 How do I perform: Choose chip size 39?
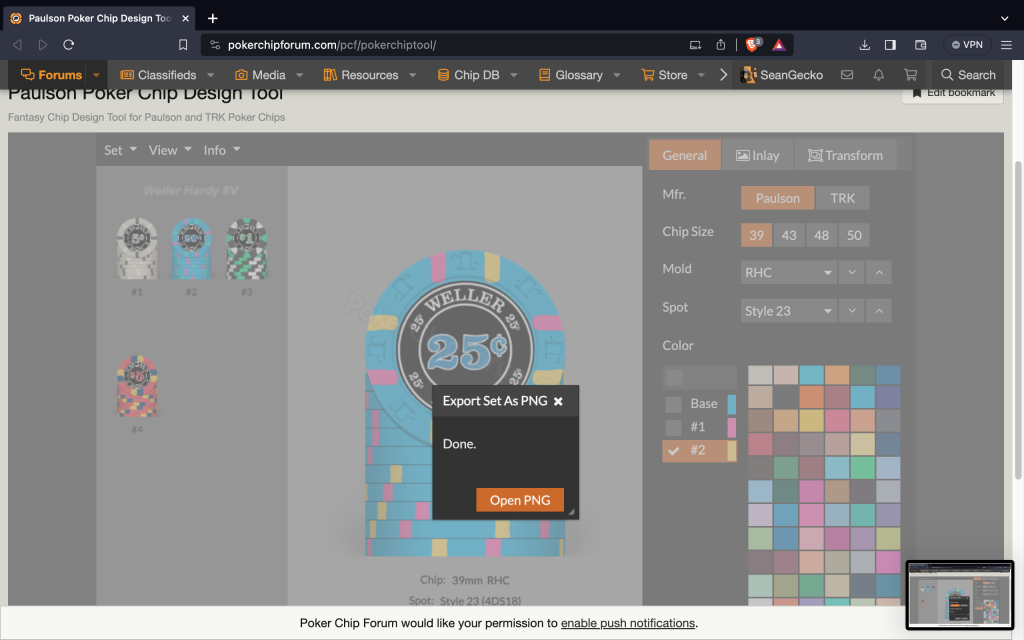(756, 235)
